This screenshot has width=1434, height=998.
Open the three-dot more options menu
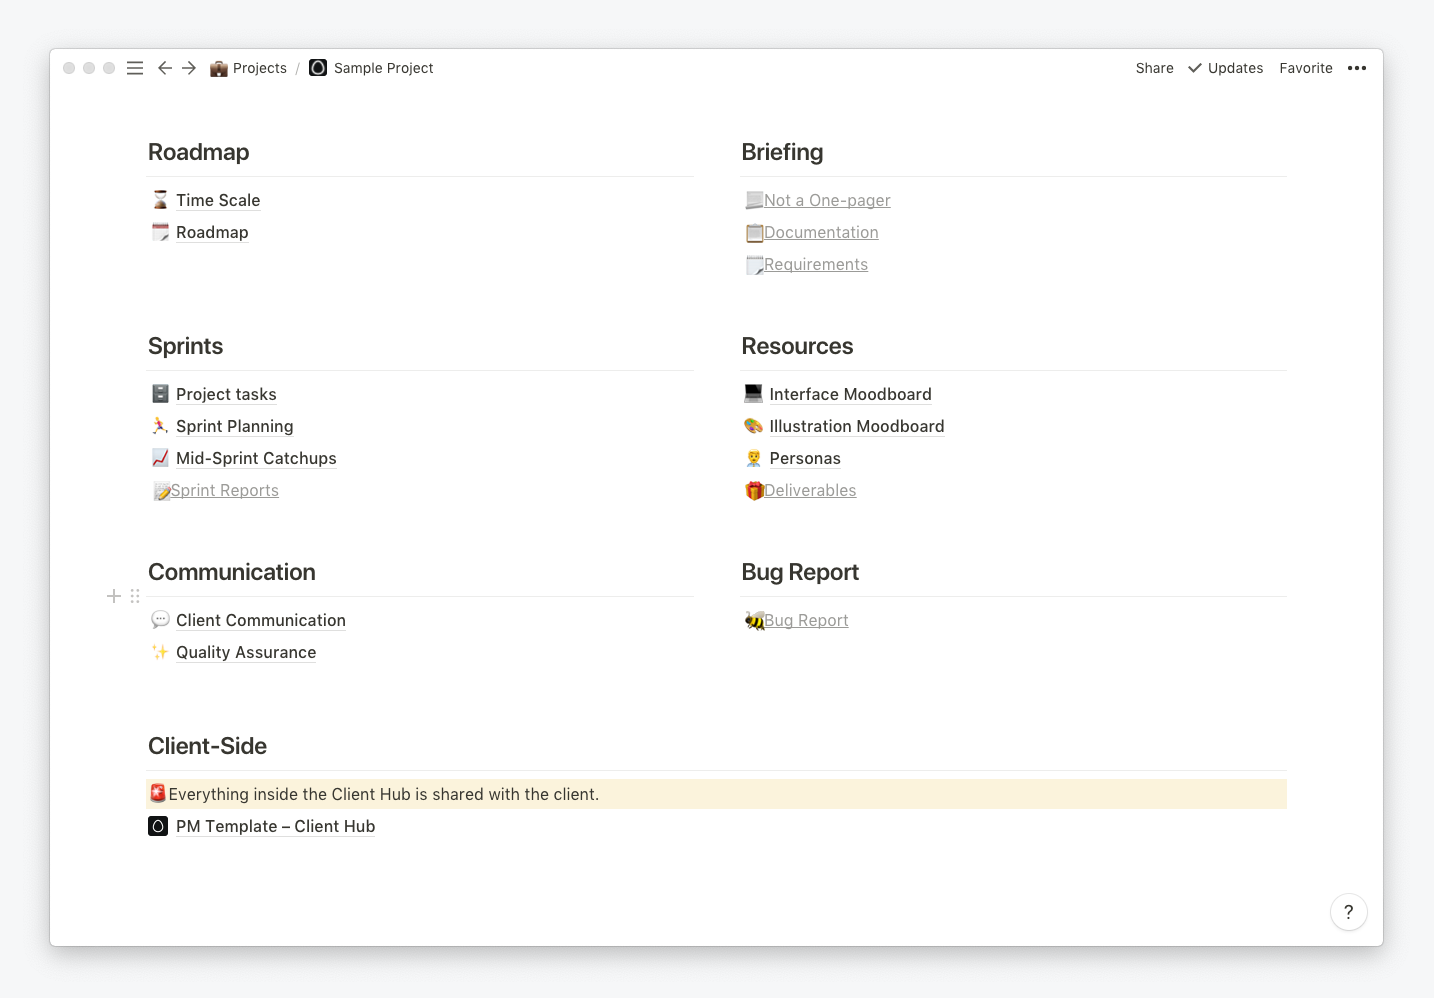tap(1357, 68)
